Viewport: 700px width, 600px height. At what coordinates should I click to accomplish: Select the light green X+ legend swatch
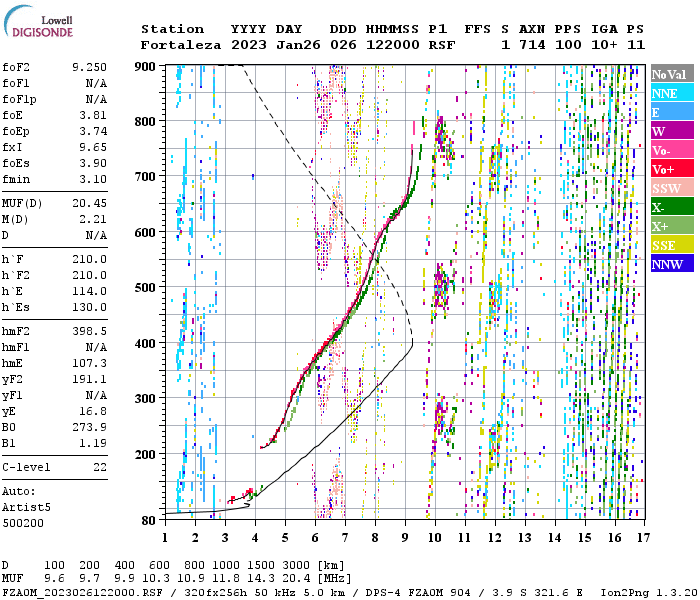(672, 226)
